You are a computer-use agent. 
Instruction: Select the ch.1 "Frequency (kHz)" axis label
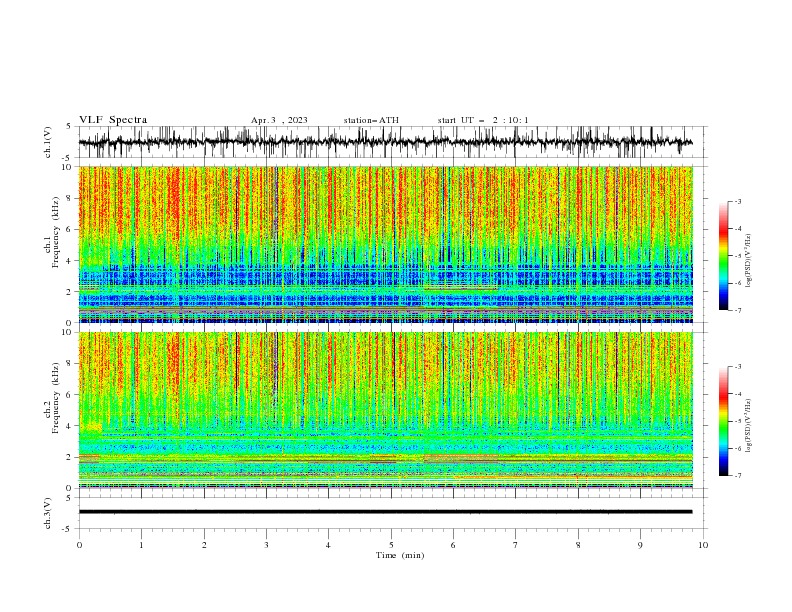(56, 232)
